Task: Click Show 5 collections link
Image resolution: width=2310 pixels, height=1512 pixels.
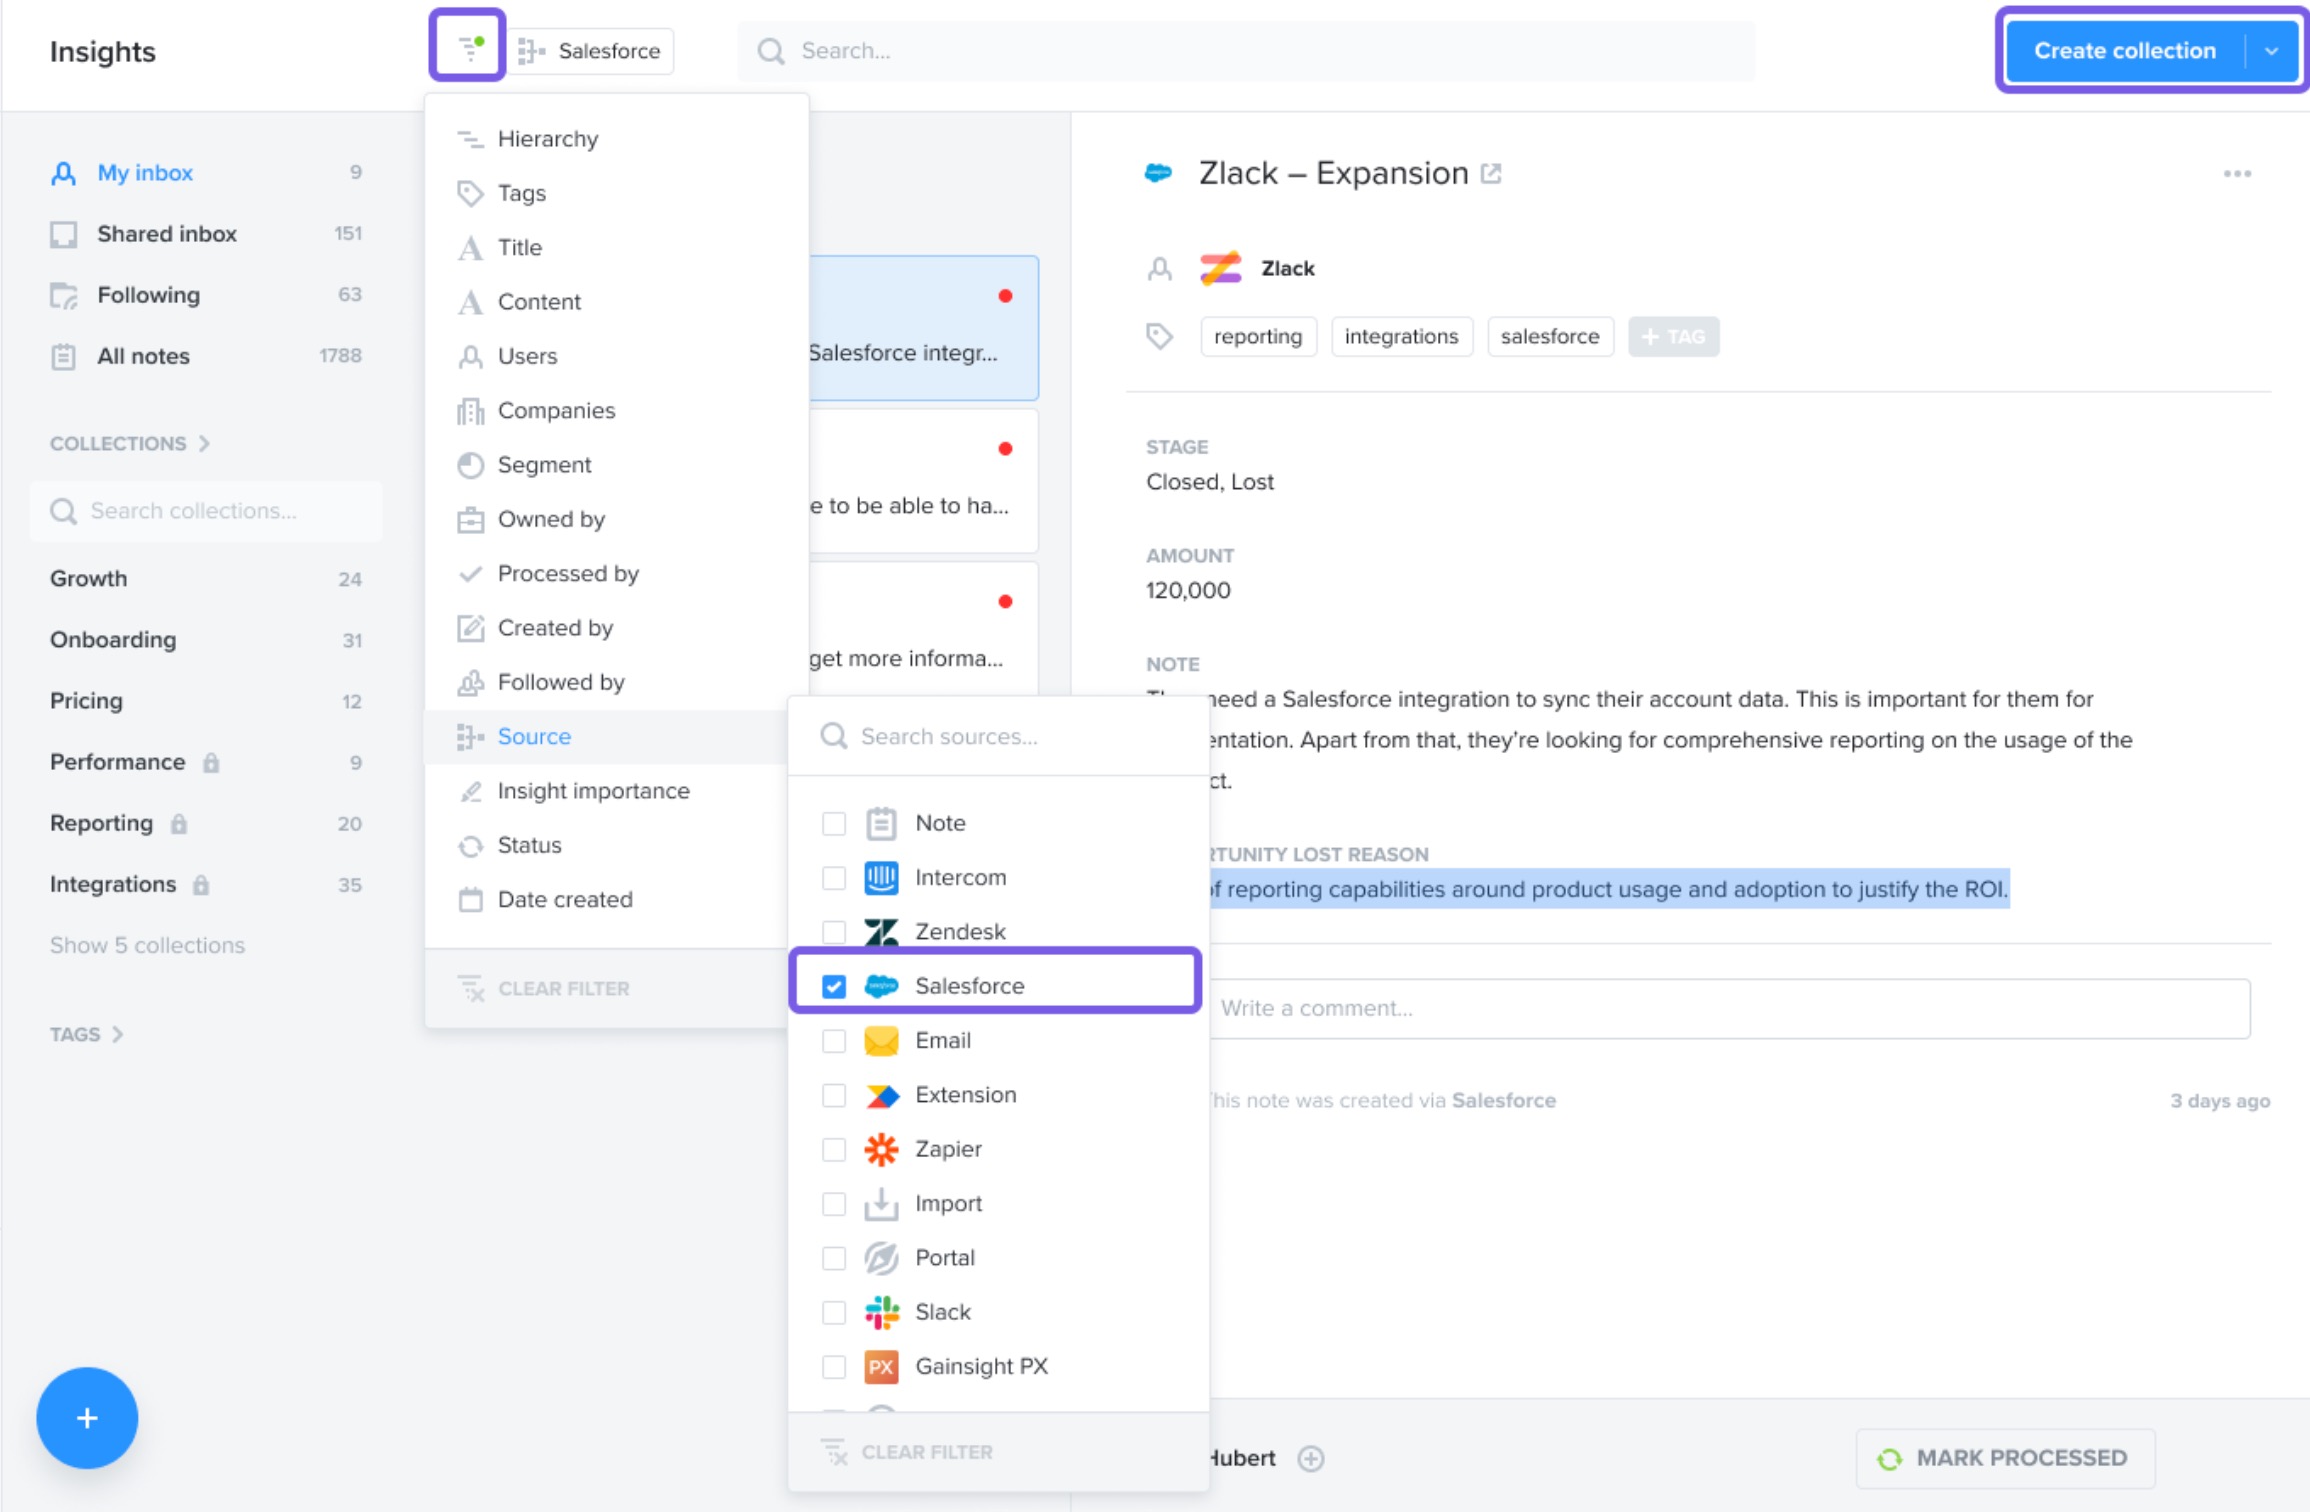Action: coord(147,945)
